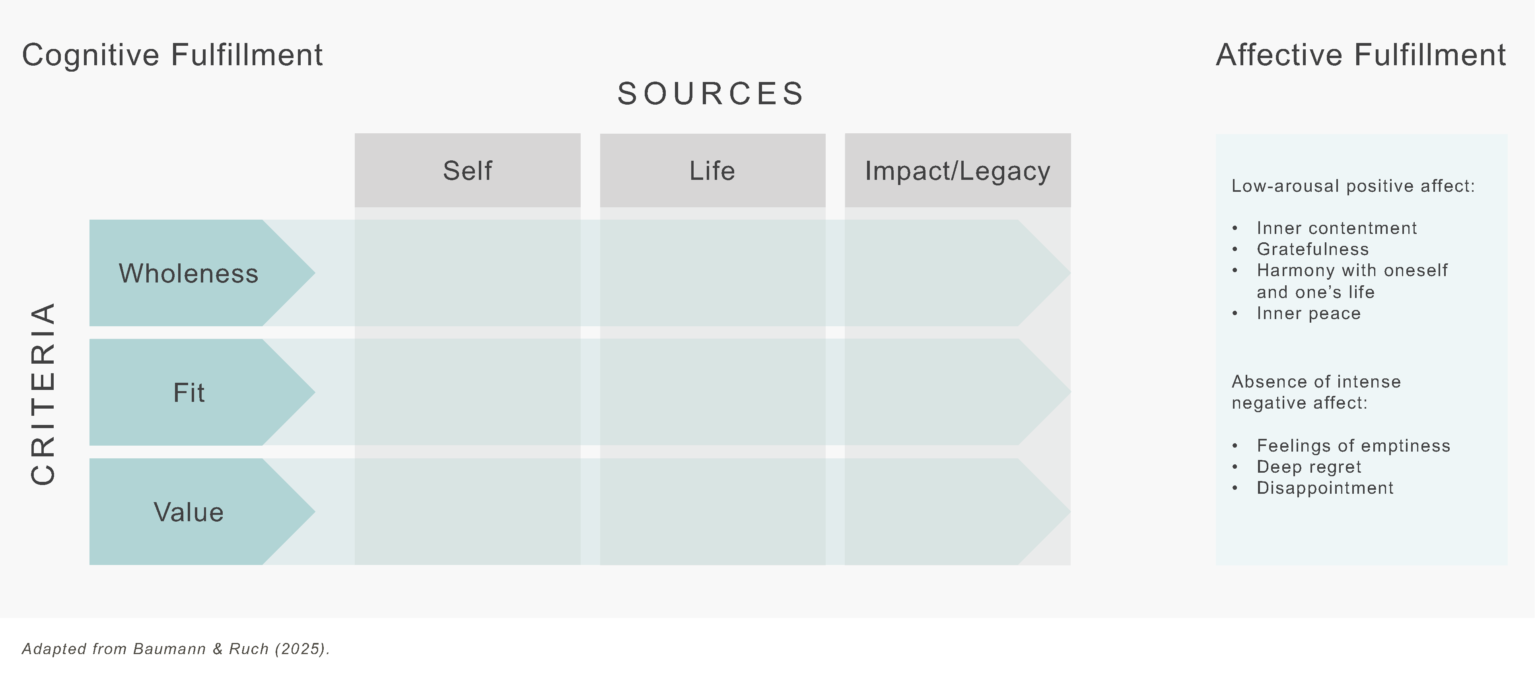Click the Inner contentment bullet item
This screenshot has height=674, width=1536.
click(x=1336, y=228)
